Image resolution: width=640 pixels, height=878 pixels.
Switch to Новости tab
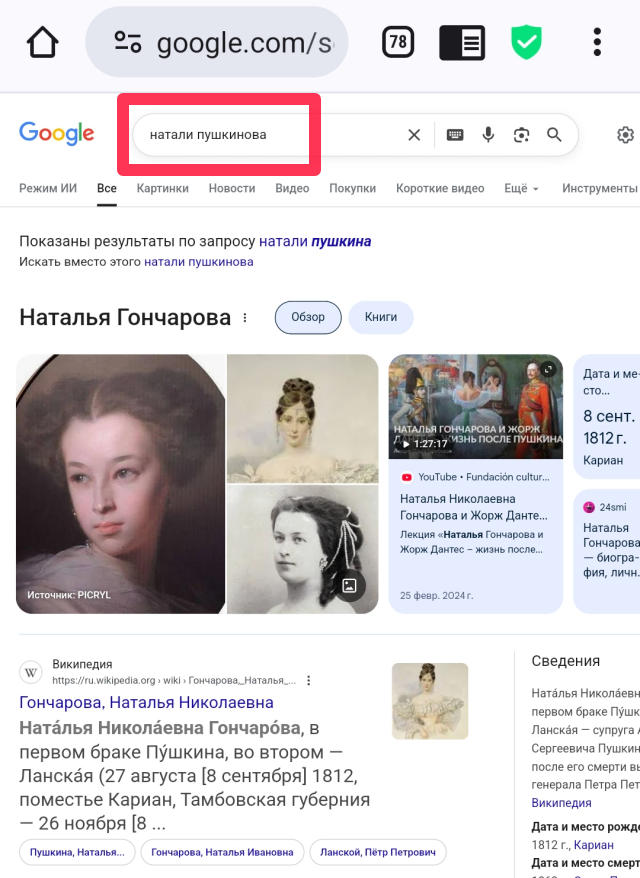pos(232,188)
